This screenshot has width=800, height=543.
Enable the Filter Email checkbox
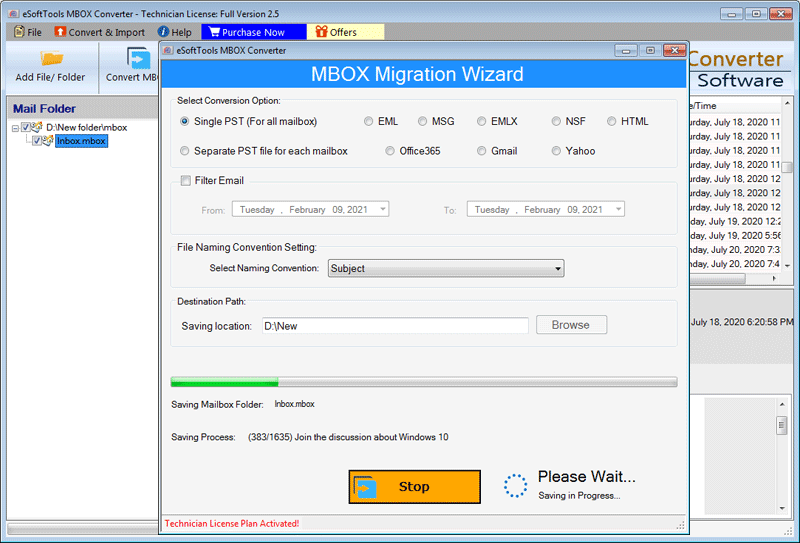(186, 181)
